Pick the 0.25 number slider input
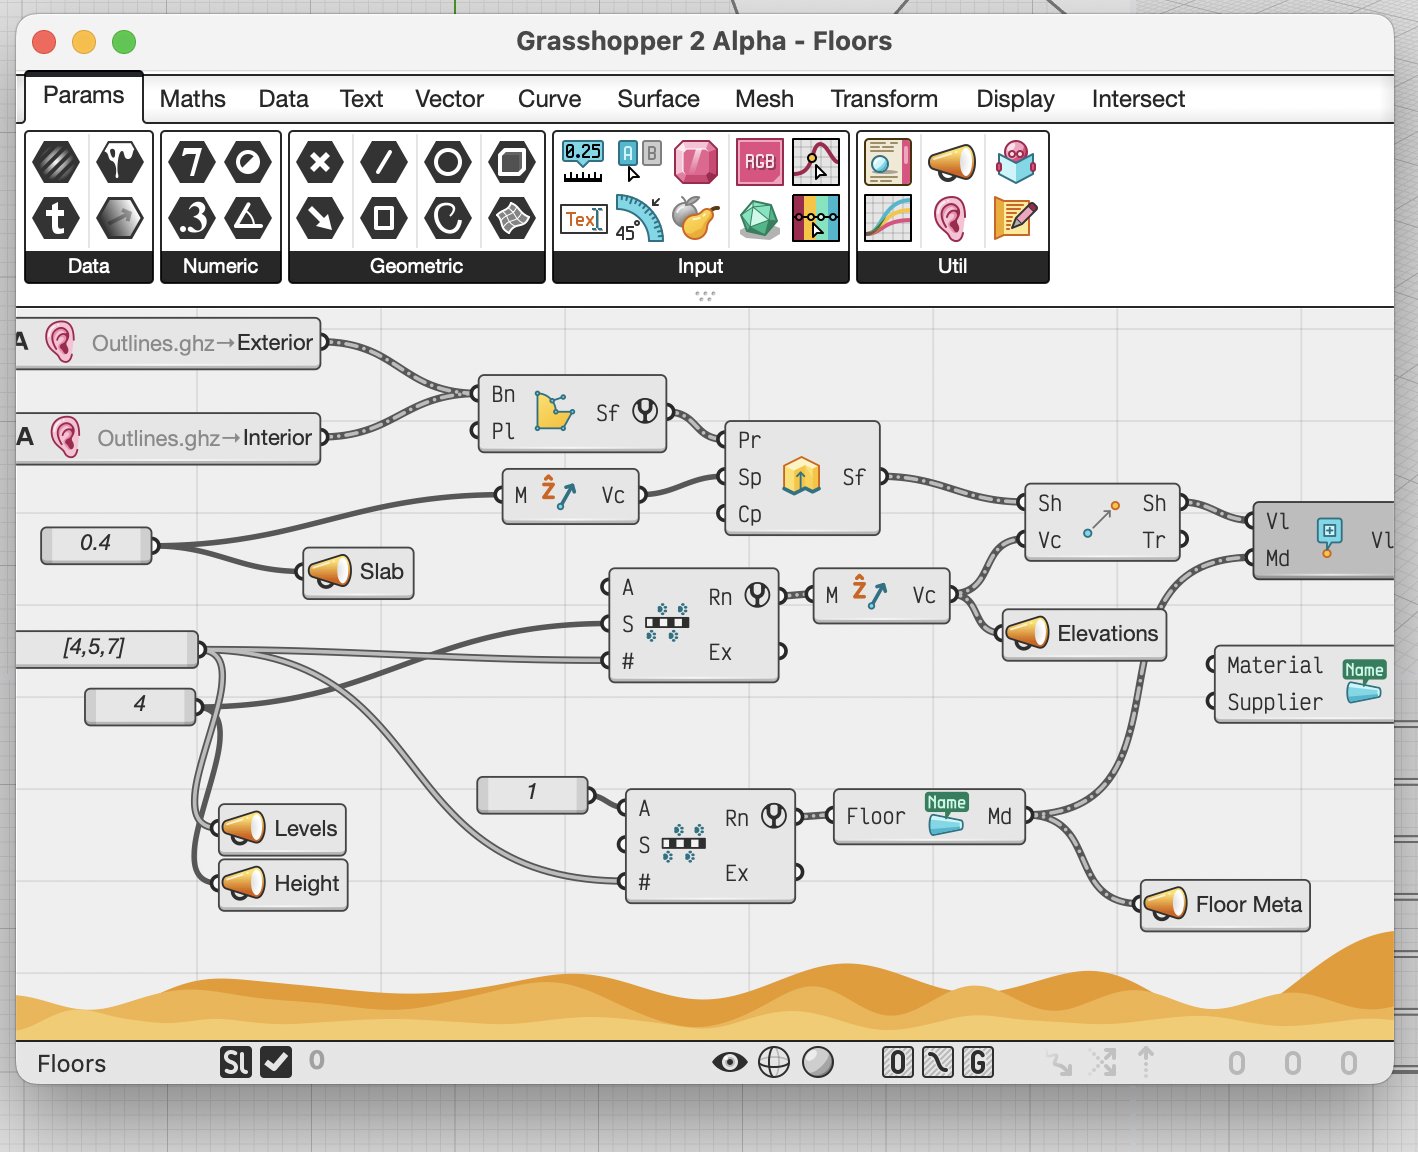Screen dimensions: 1418x1152 [583, 162]
